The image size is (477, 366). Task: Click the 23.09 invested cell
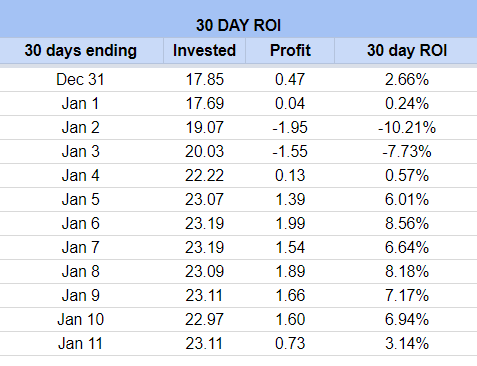[204, 272]
